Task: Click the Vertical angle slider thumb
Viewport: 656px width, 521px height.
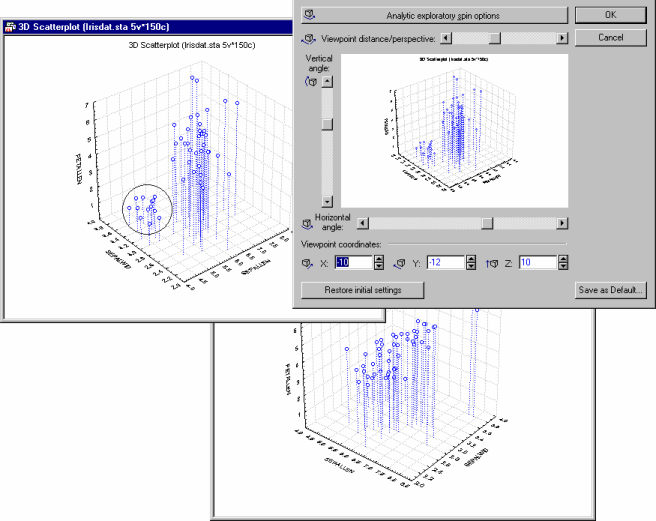Action: [x=327, y=124]
